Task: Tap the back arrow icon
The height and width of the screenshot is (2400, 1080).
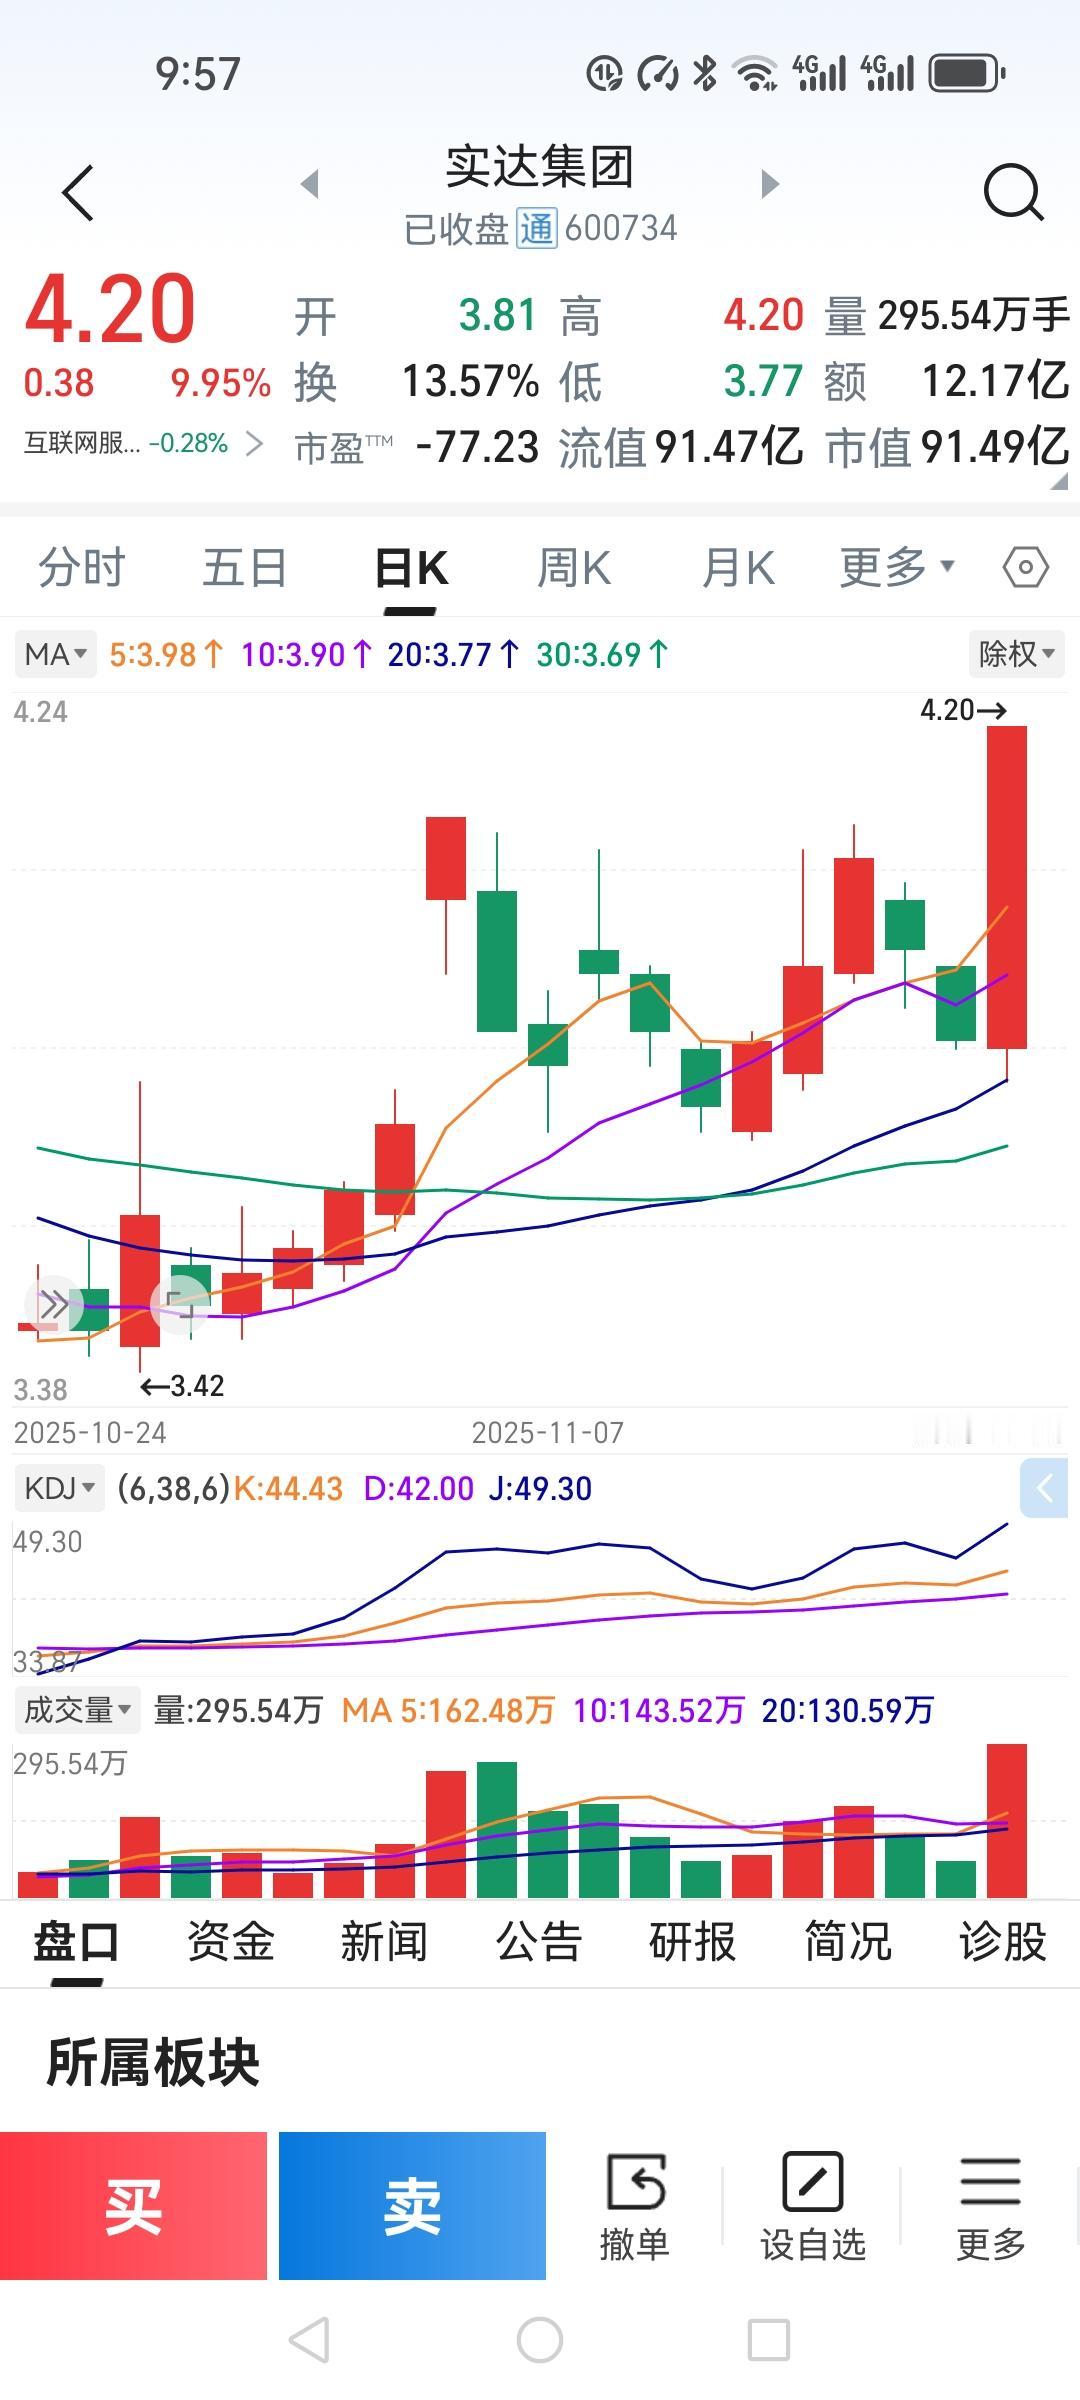Action: [x=78, y=192]
